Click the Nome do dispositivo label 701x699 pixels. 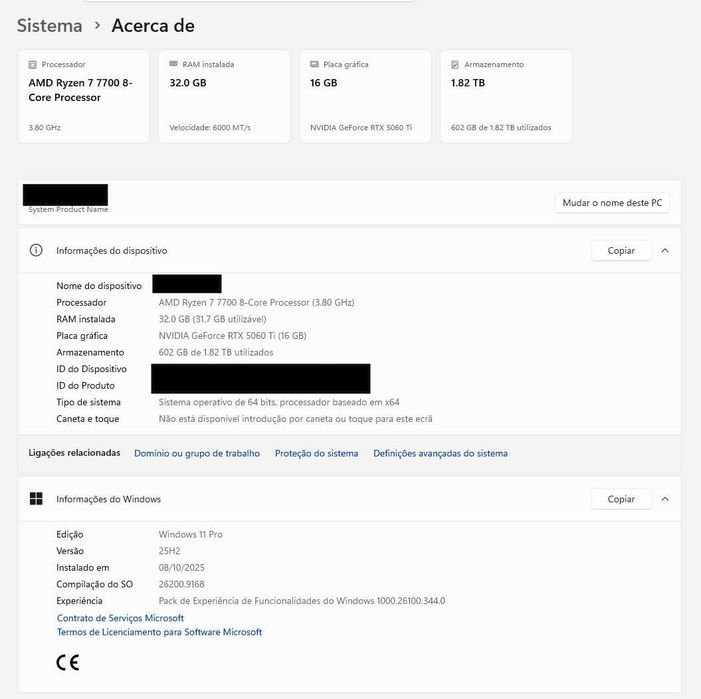(99, 286)
